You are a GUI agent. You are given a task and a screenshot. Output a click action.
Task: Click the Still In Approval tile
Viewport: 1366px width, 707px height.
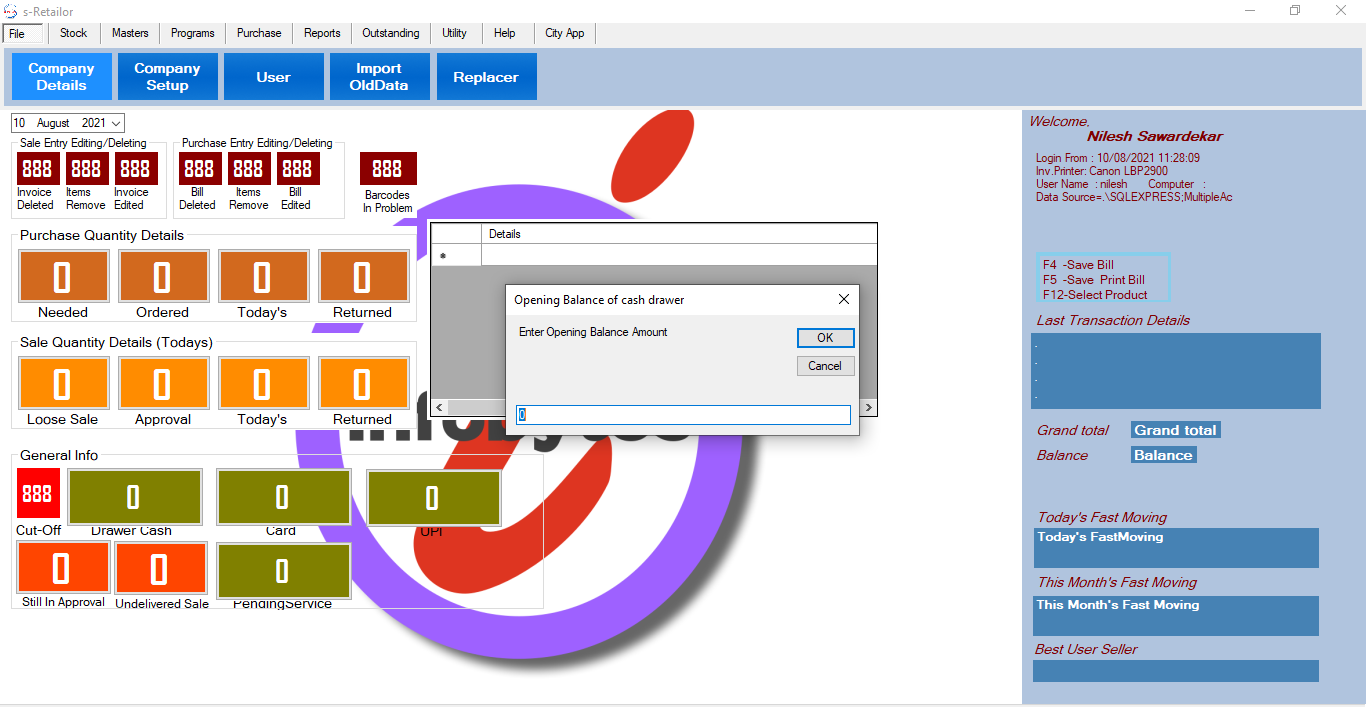pos(62,568)
